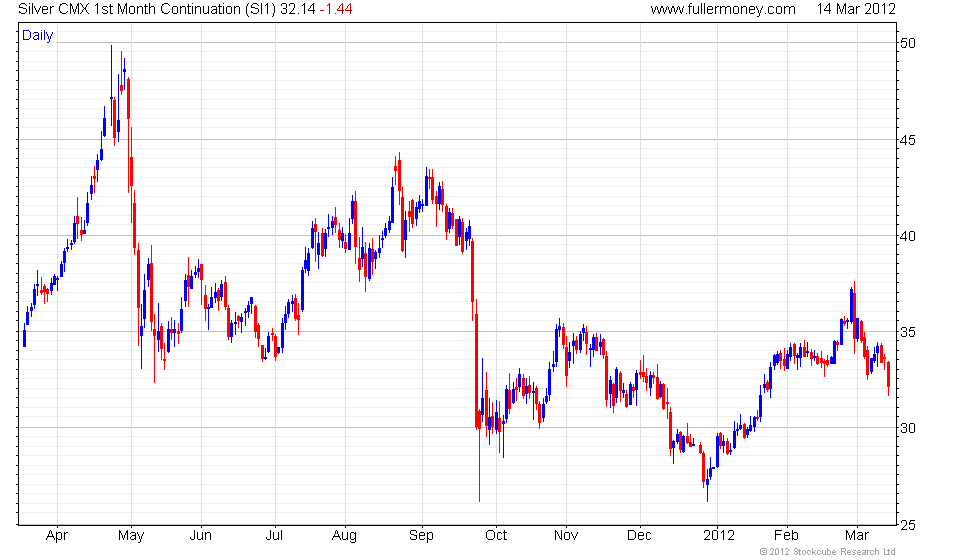Image resolution: width=980 pixels, height=560 pixels.
Task: Click the Mar month axis label
Action: [857, 536]
